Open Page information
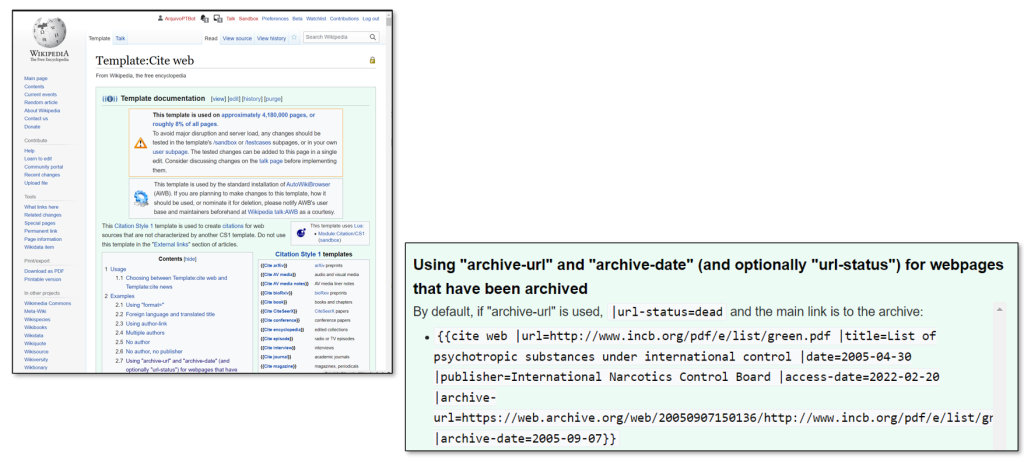Viewport: 1024px width, 465px height. (43, 239)
